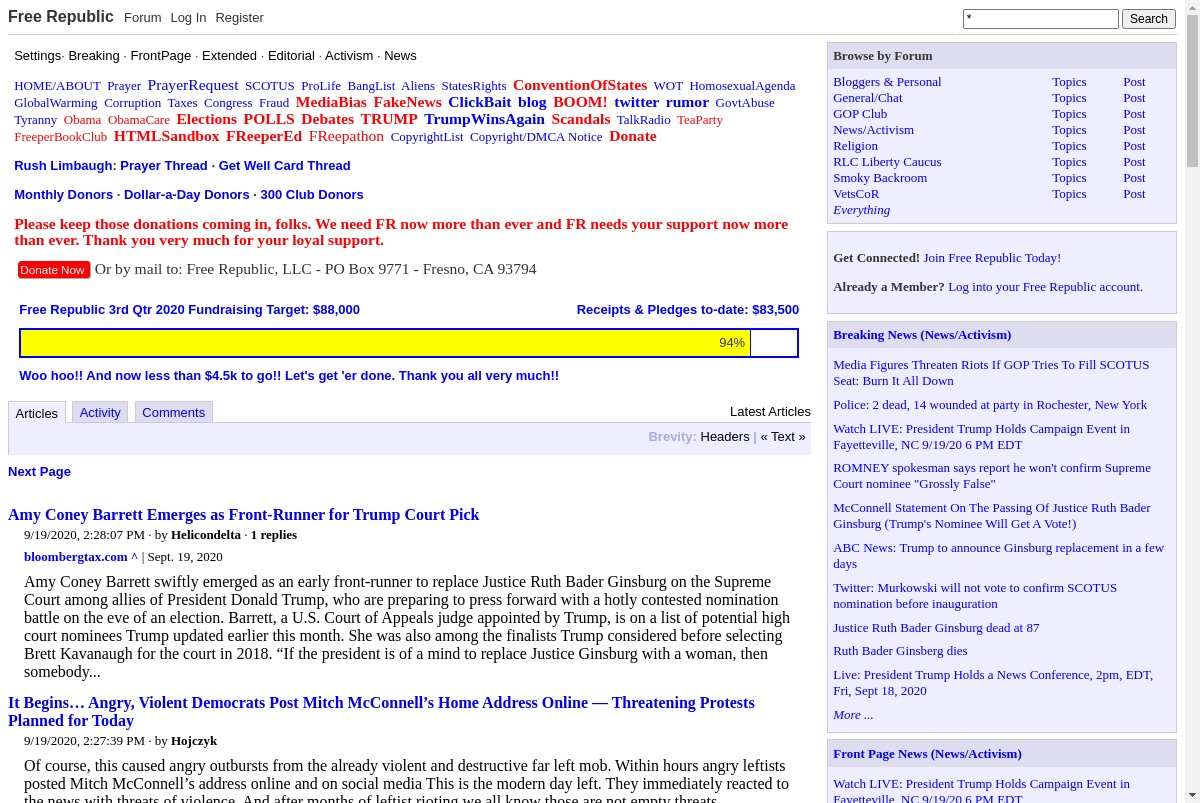Screen dimensions: 1200x803
Task: Open the MediaBias keyword link
Action: tap(331, 102)
